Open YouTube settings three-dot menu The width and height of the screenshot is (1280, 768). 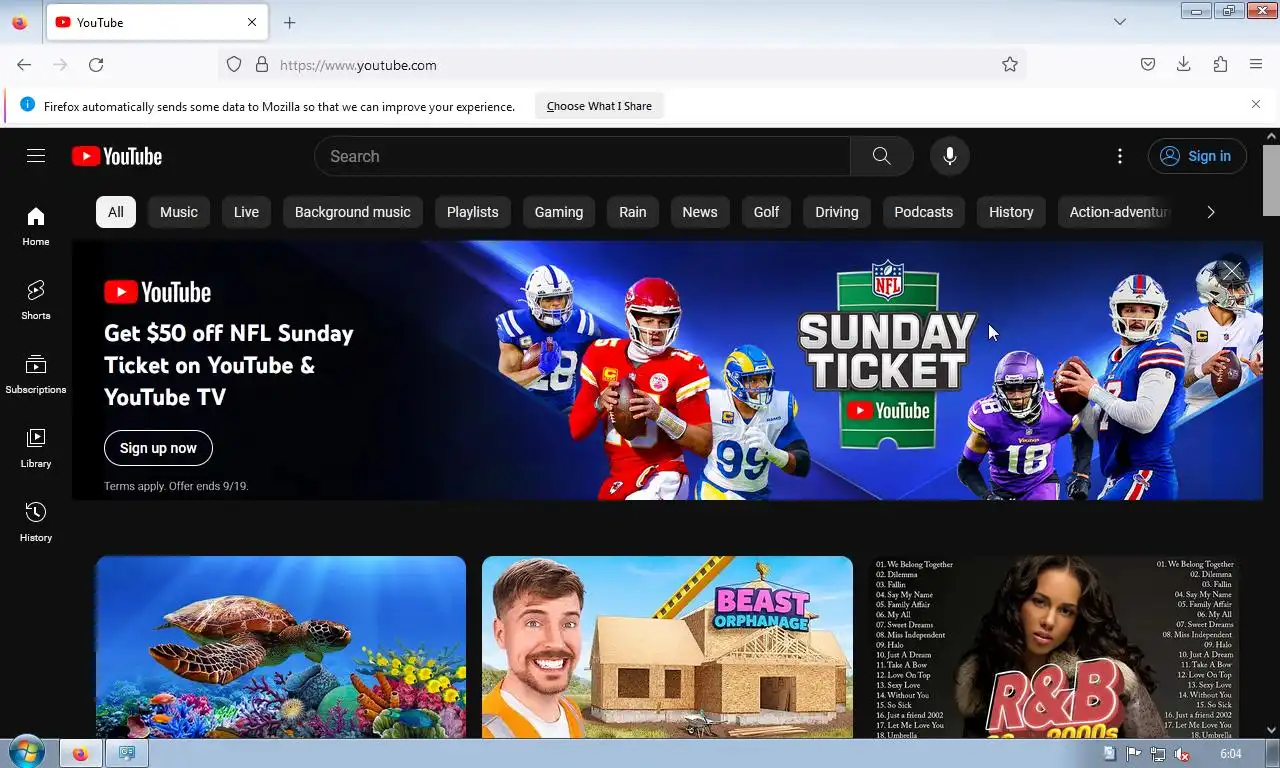click(x=1120, y=156)
